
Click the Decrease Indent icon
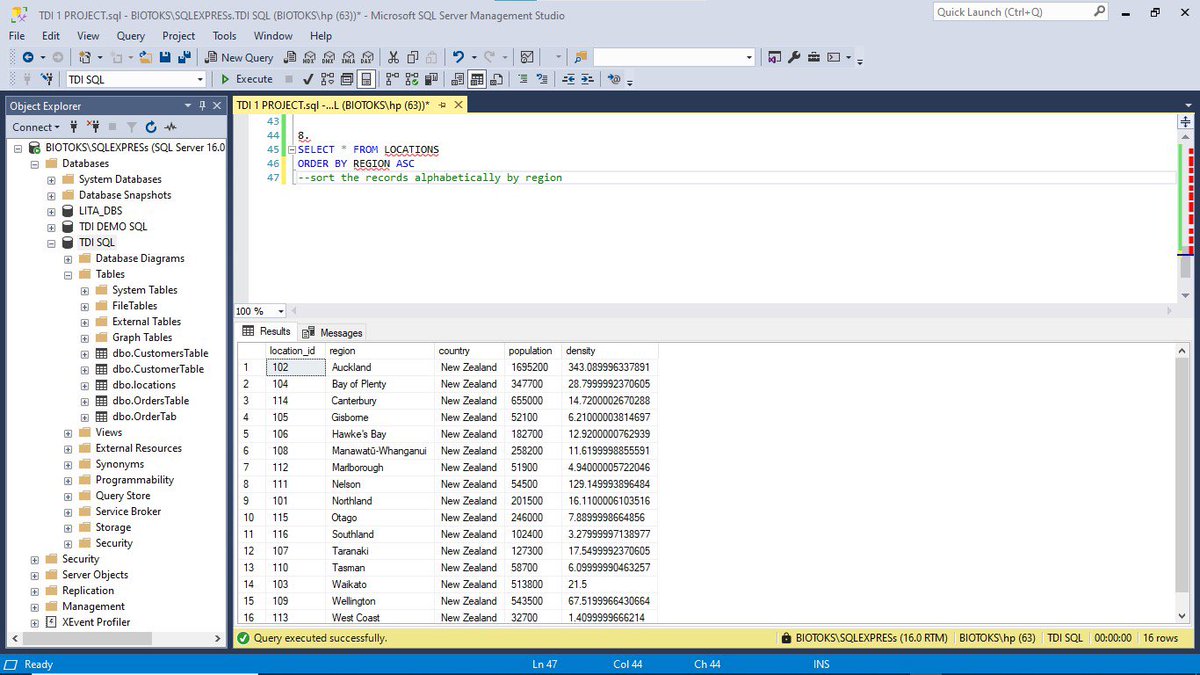(569, 79)
